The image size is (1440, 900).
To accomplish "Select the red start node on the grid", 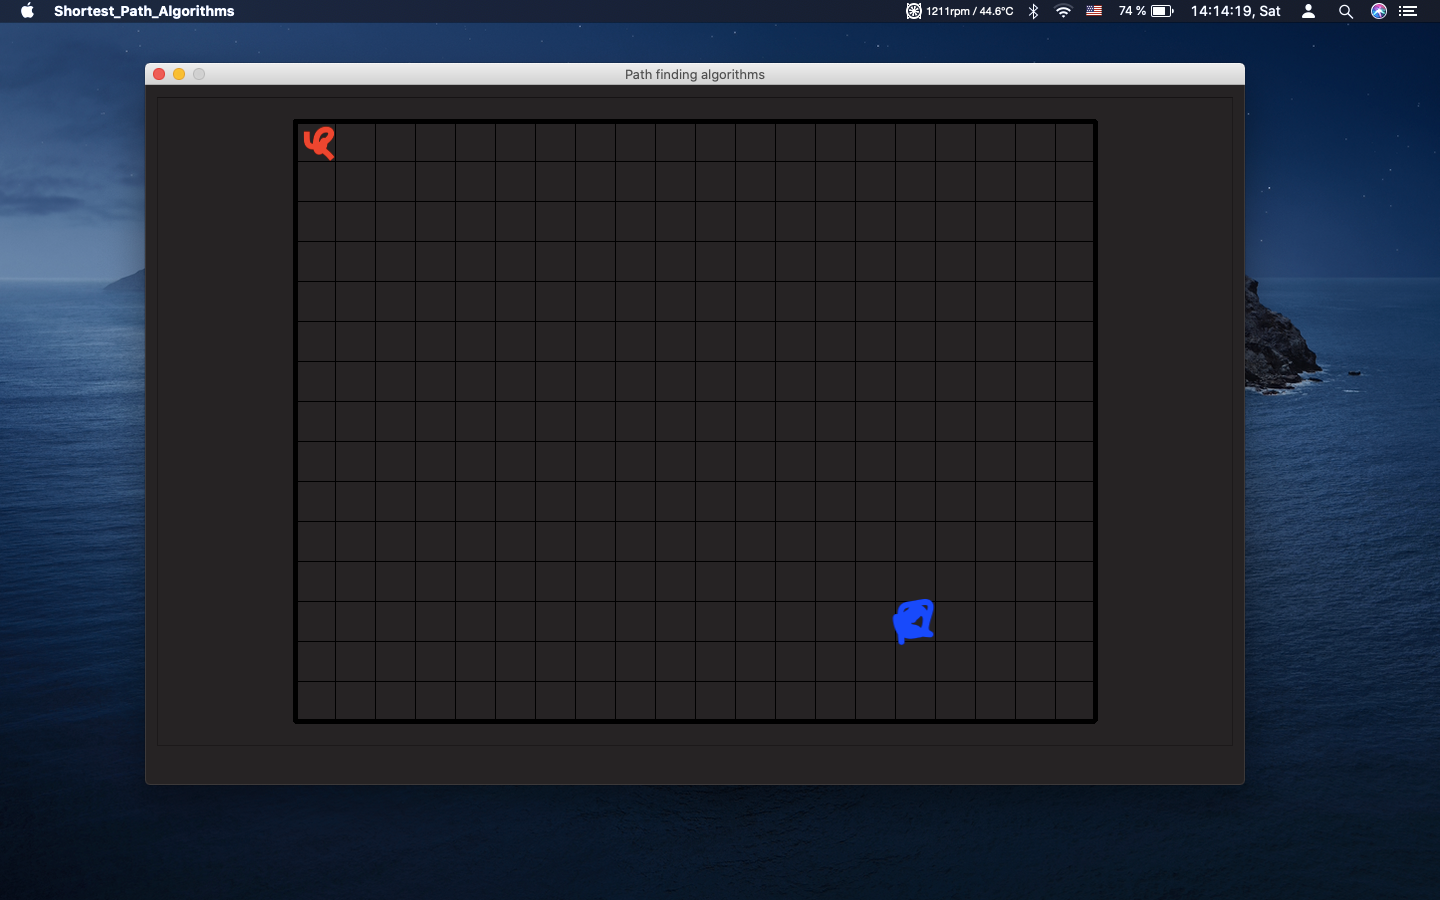I will pyautogui.click(x=318, y=142).
